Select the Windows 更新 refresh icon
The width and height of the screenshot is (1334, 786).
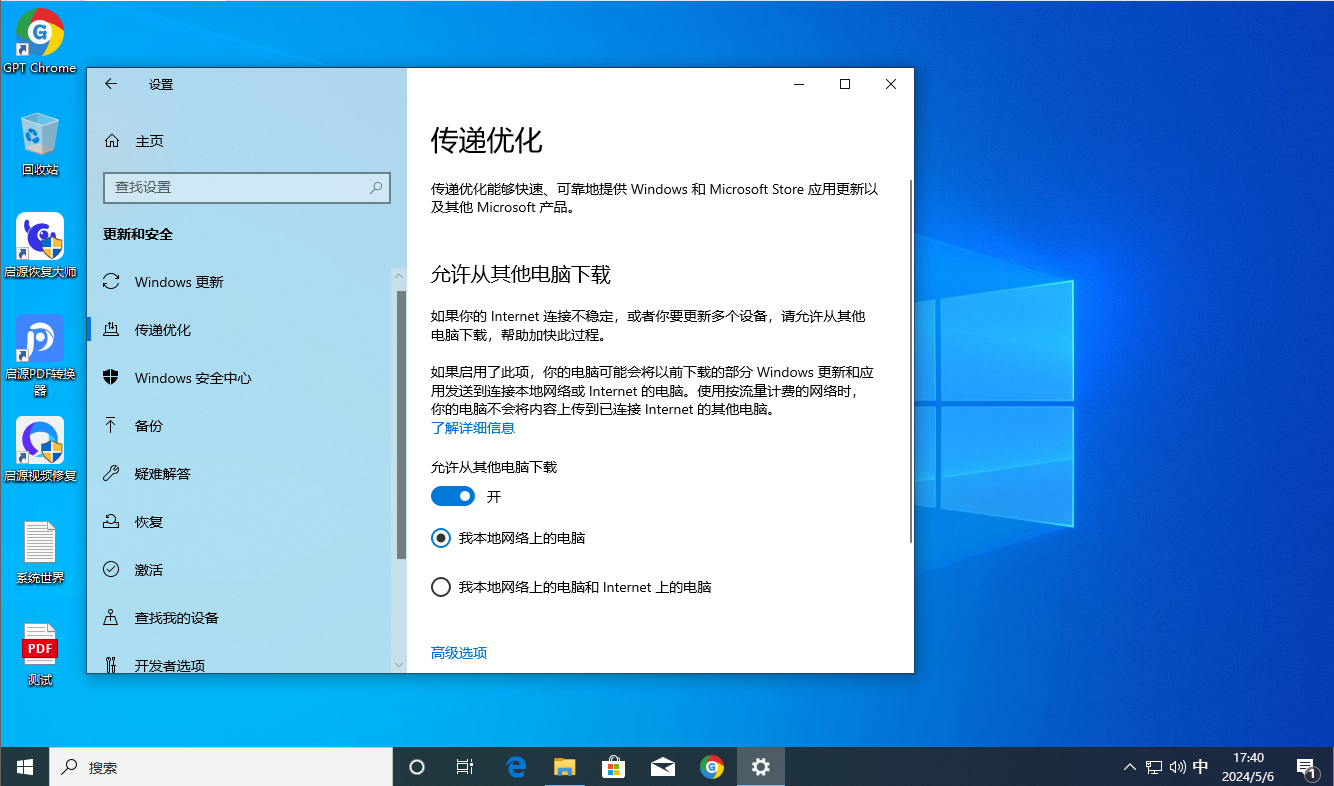pos(112,282)
